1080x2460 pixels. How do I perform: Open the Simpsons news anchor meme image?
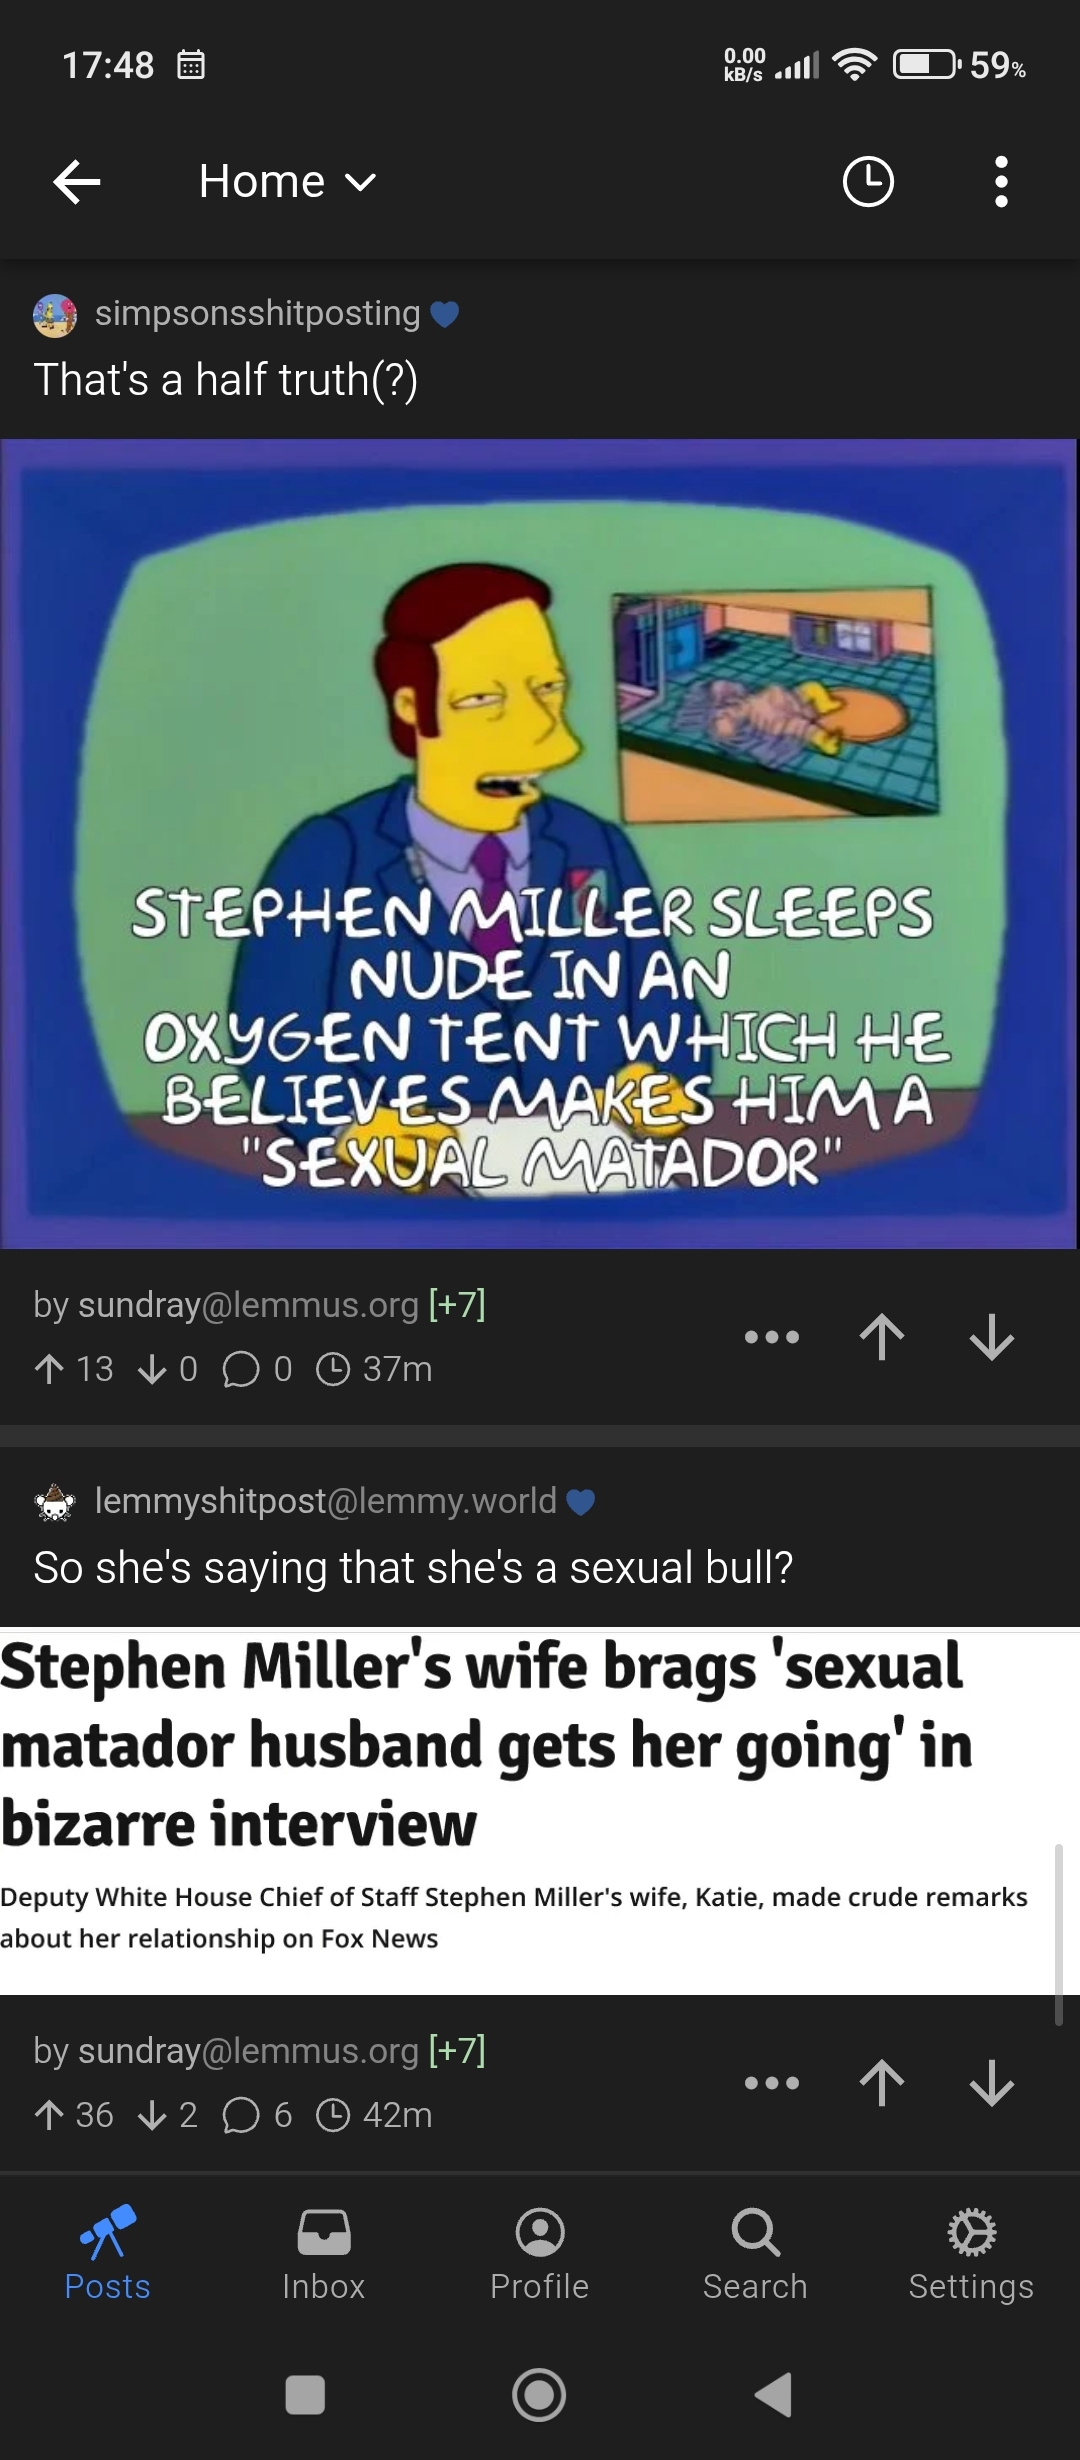coord(539,843)
